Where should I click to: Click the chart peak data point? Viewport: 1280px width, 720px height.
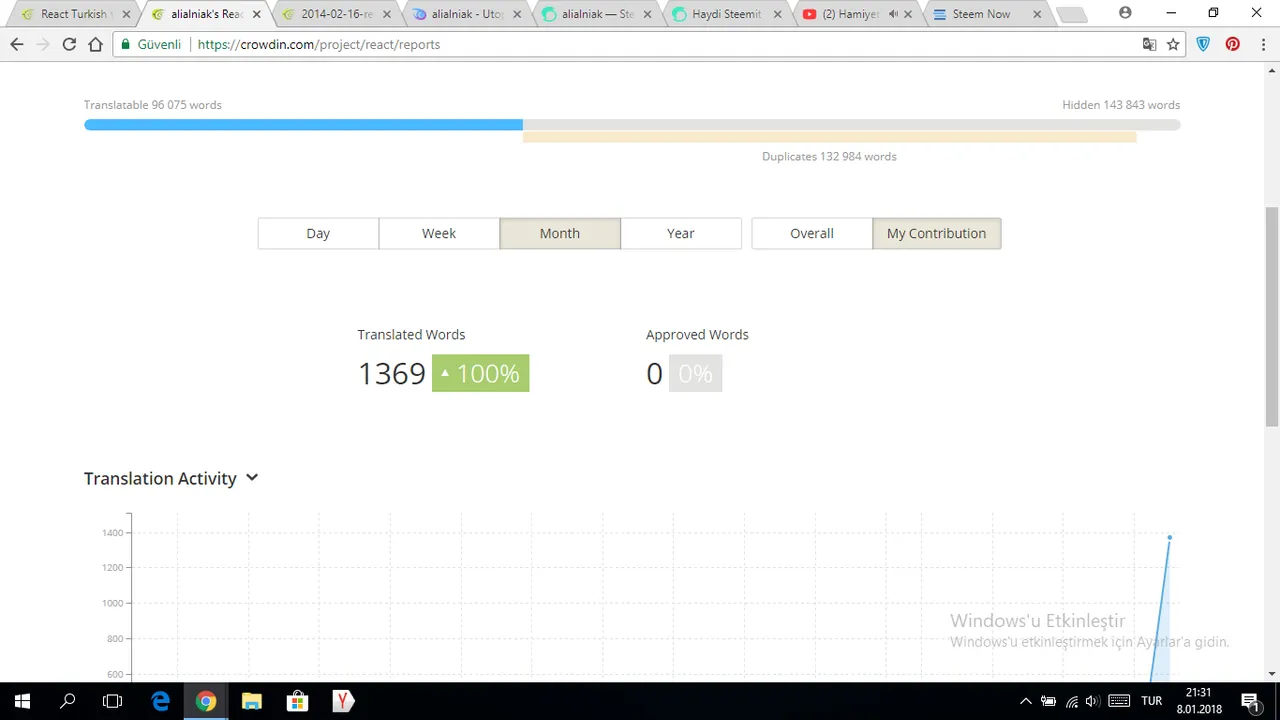(x=1169, y=538)
